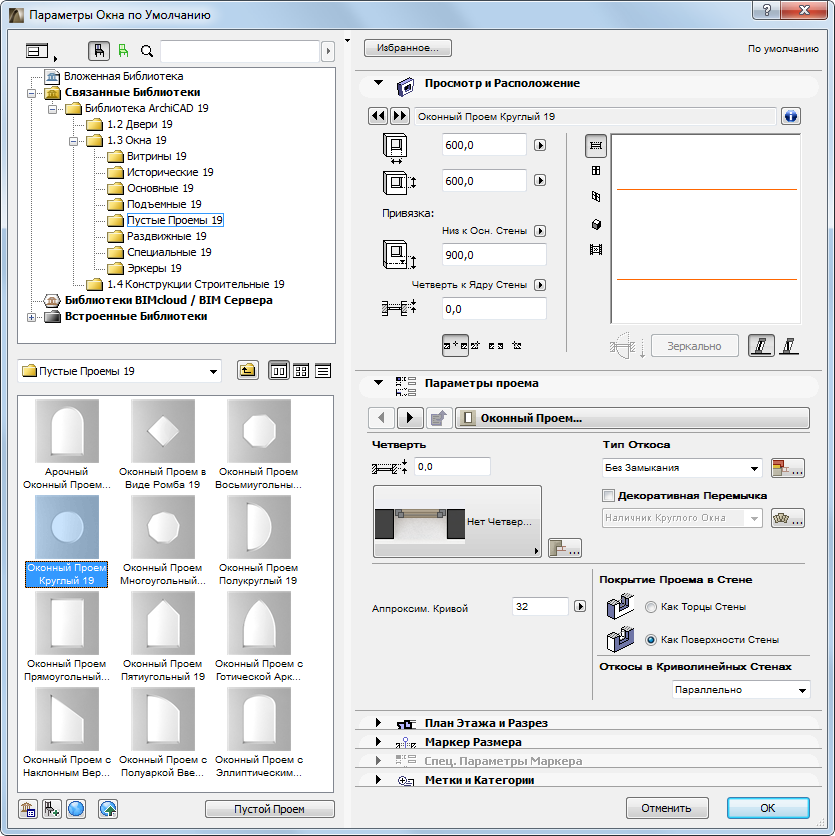Screen dimensions: 835x836
Task: Click the blue globe web objects icon
Action: click(x=76, y=809)
